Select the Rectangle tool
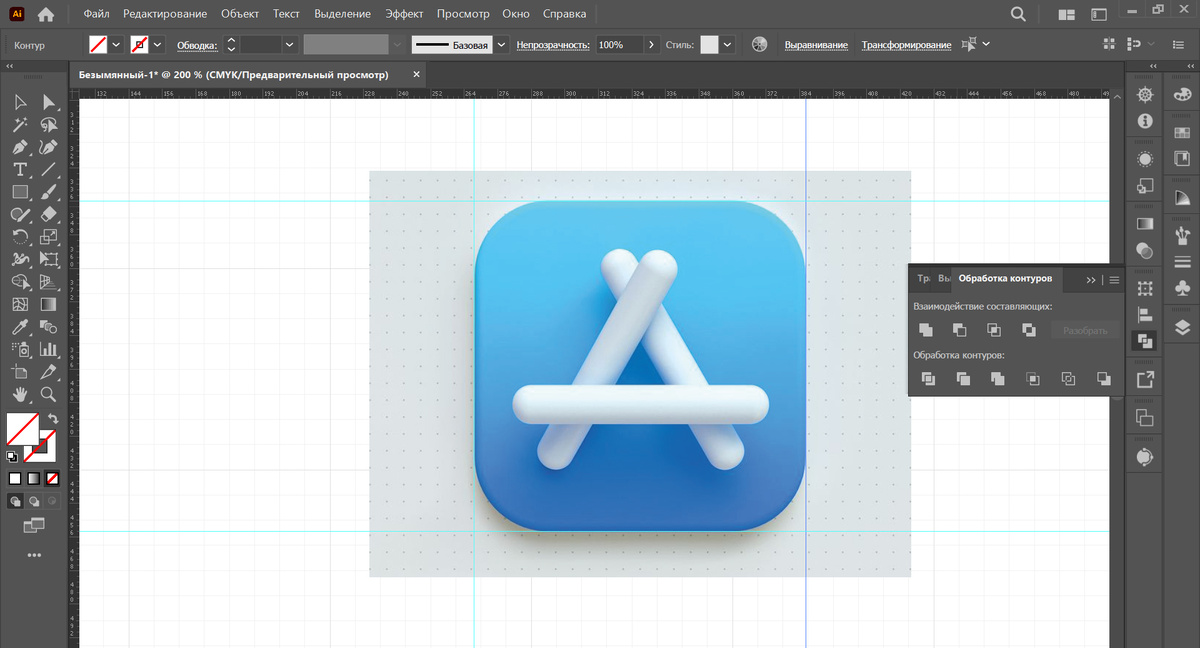1200x648 pixels. point(20,192)
